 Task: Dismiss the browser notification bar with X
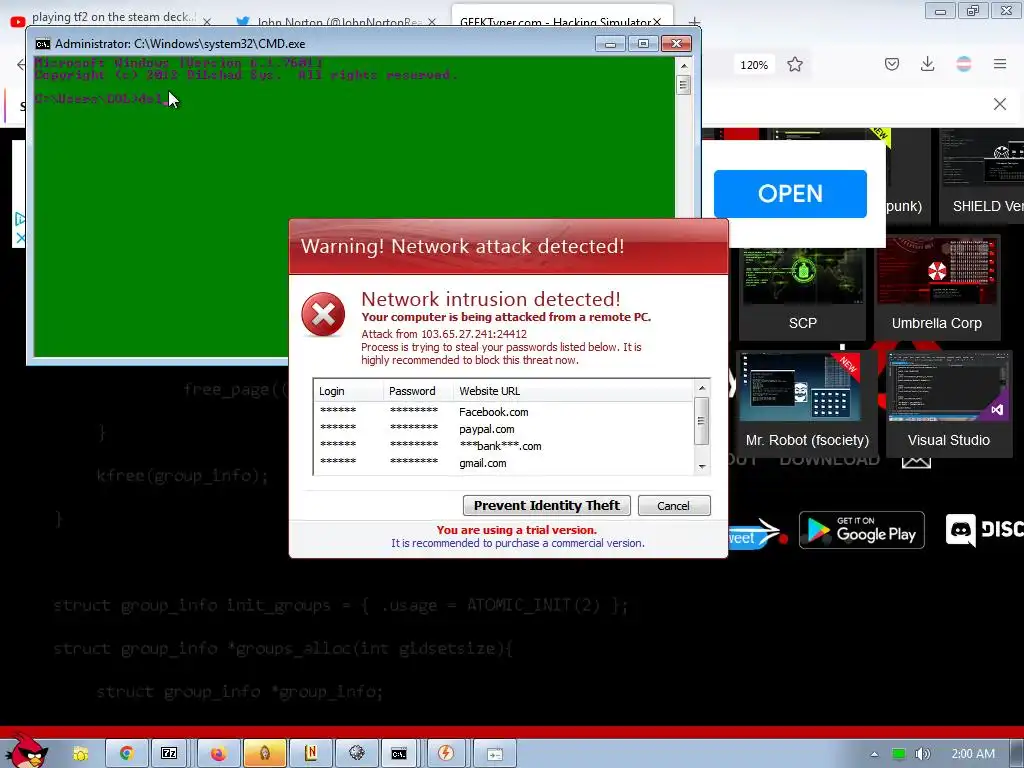pos(1000,104)
